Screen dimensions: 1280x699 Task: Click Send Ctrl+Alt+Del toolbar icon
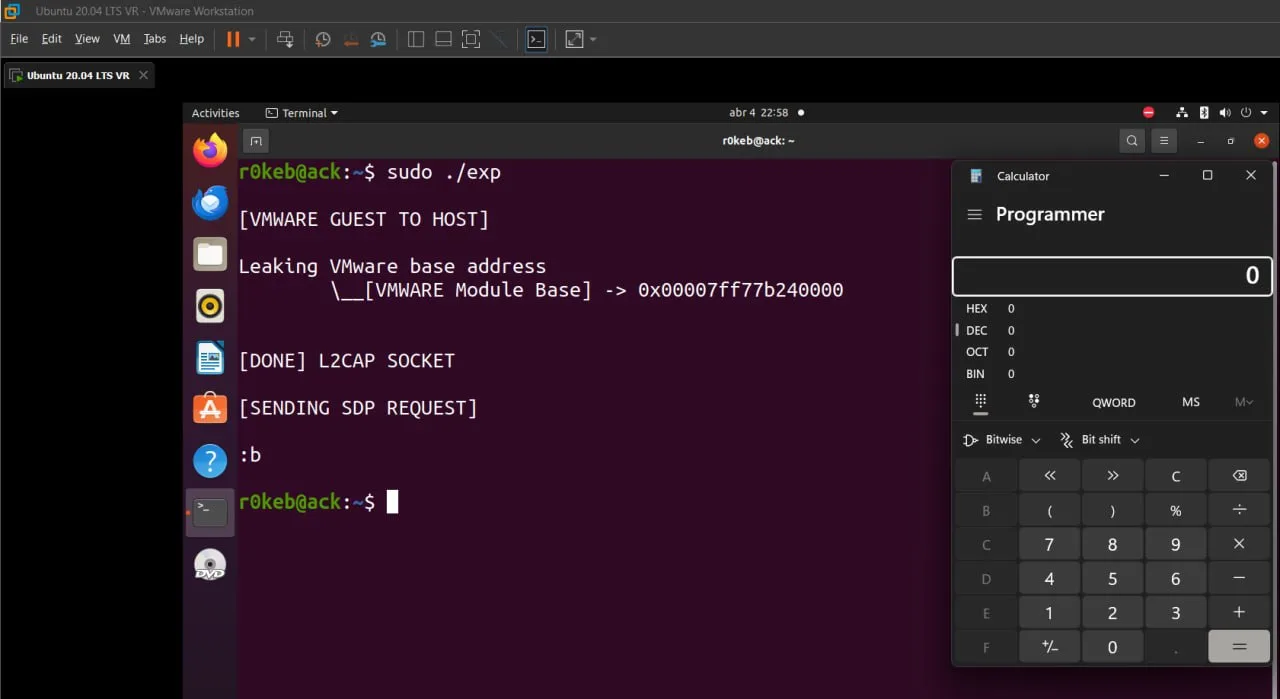[285, 39]
